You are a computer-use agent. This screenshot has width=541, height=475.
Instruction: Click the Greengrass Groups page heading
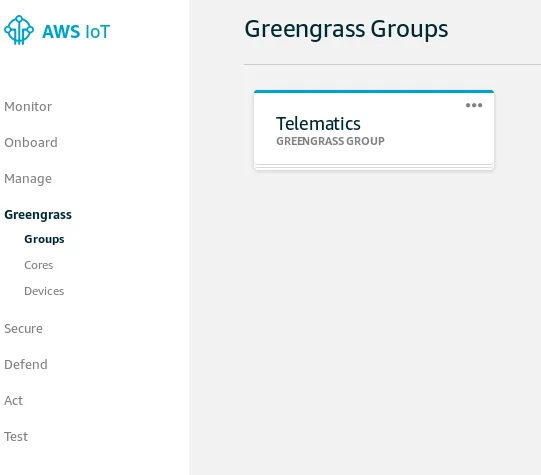346,29
